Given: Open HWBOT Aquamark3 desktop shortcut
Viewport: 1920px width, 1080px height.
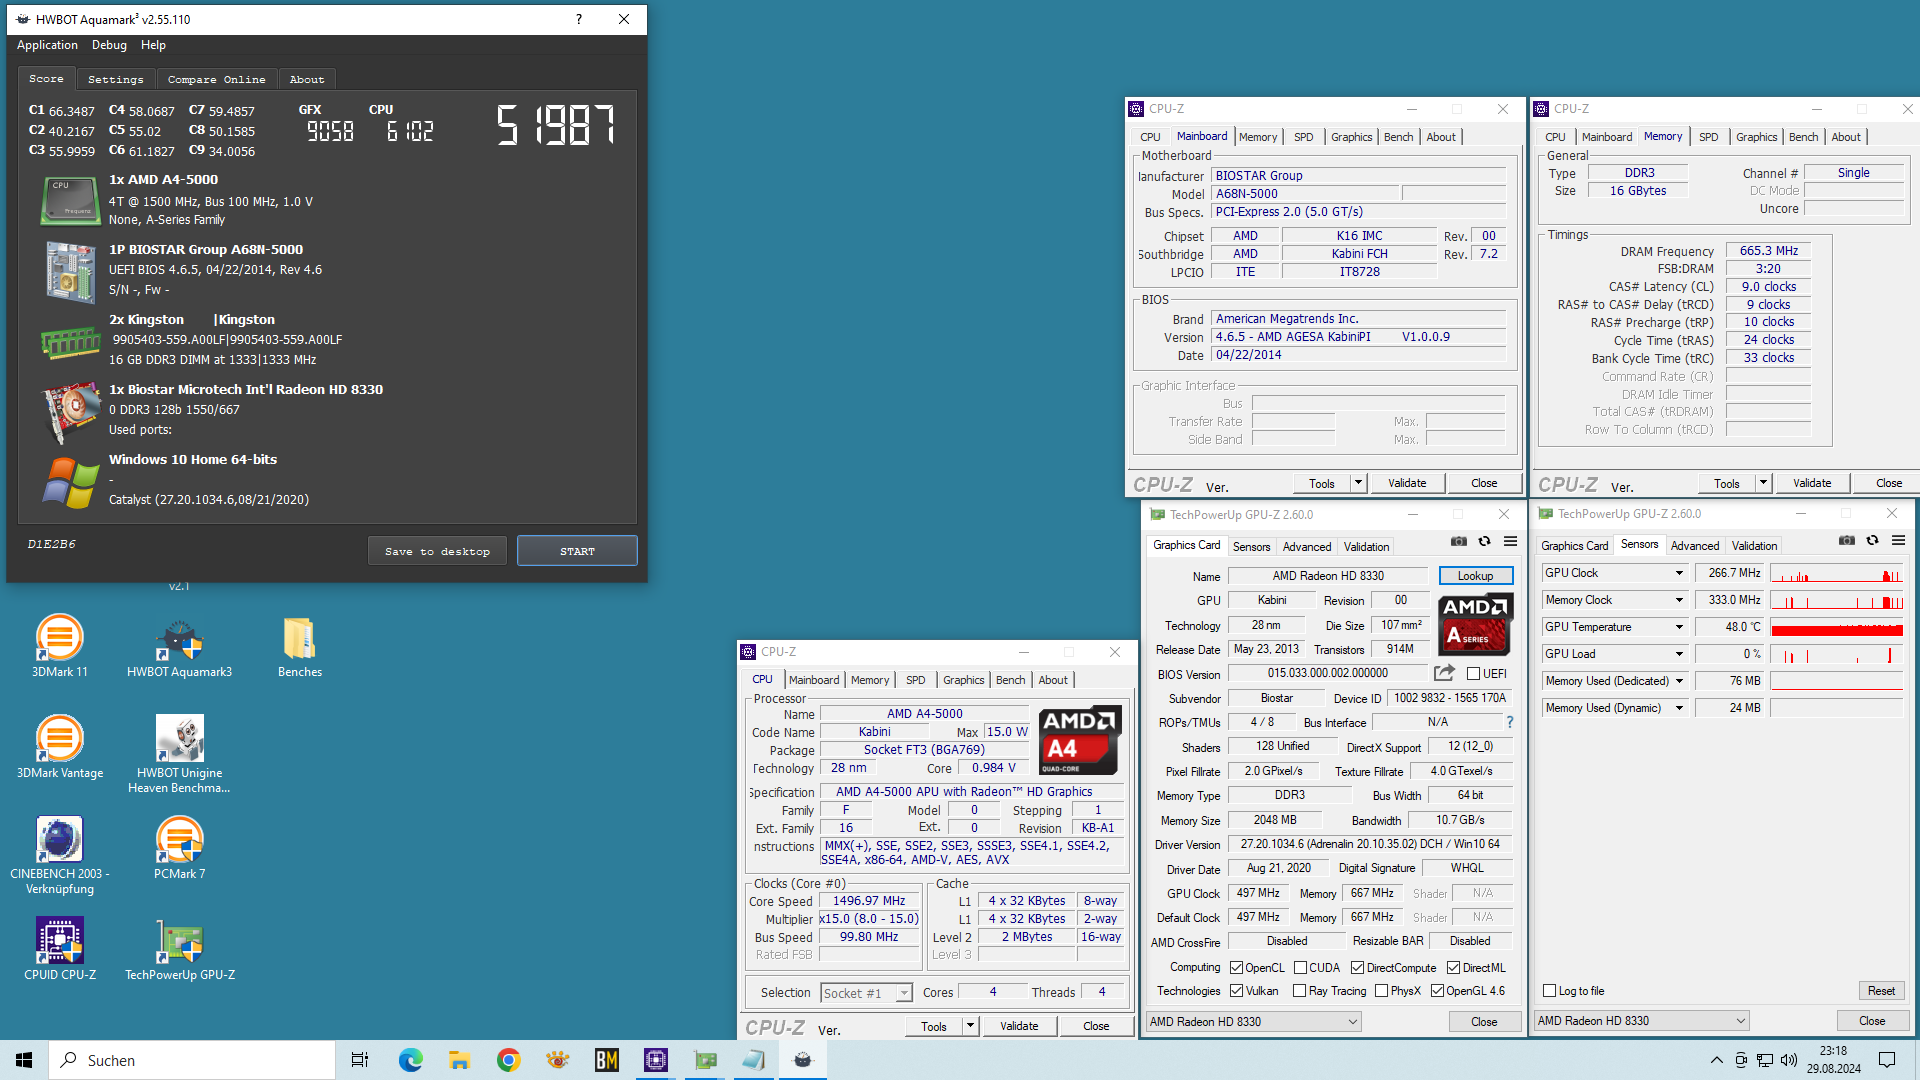Looking at the screenshot, I should click(179, 646).
